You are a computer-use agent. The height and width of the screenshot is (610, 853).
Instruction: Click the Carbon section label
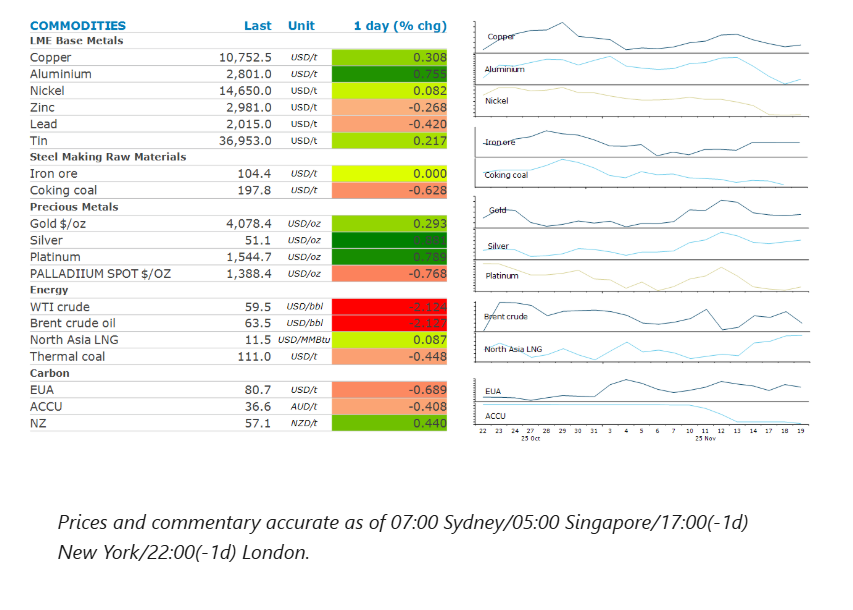50,373
